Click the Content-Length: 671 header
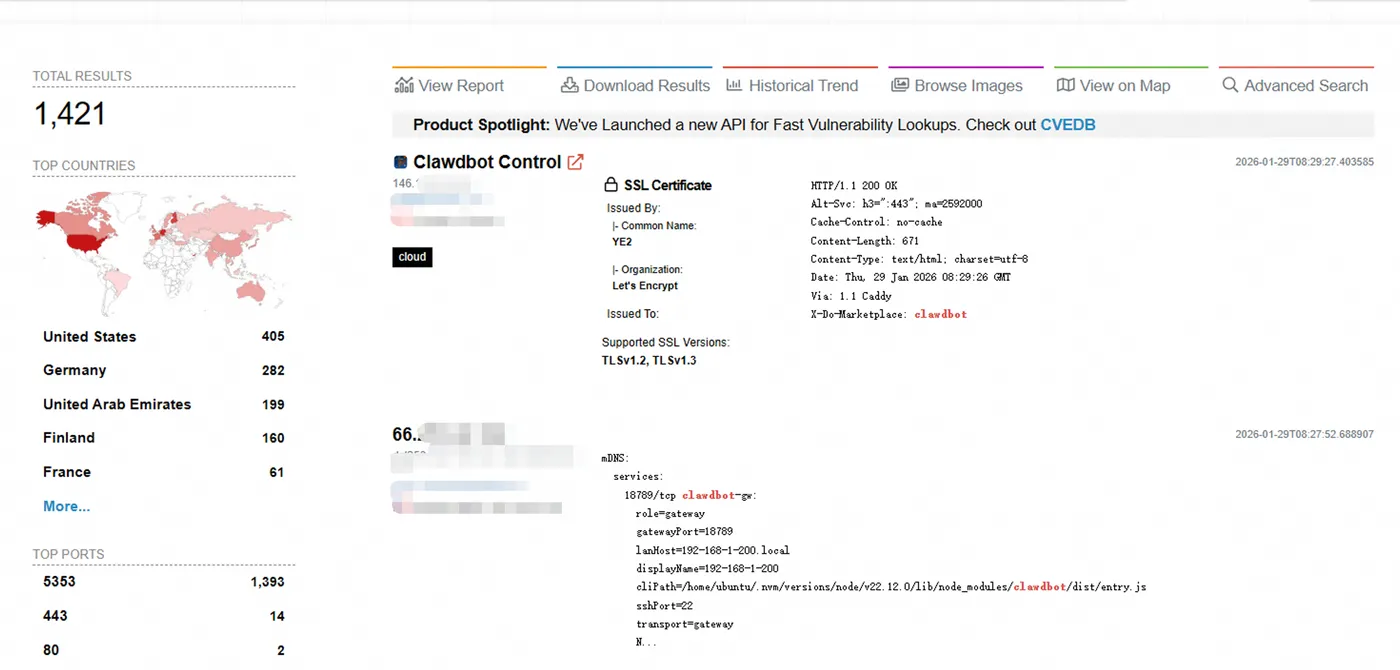The height and width of the screenshot is (670, 1400). tap(864, 241)
